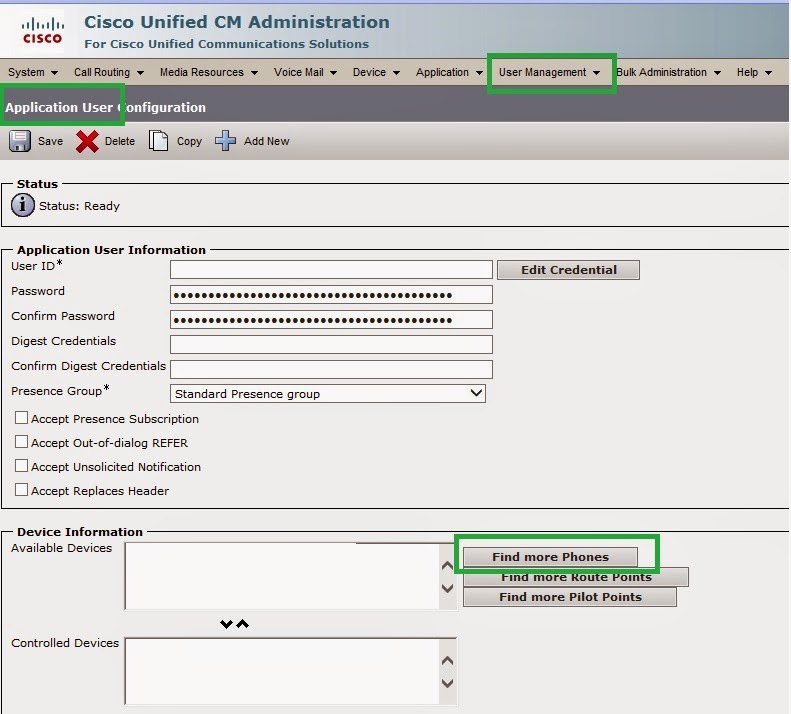Click Find more Phones button
This screenshot has width=791, height=714.
(550, 557)
